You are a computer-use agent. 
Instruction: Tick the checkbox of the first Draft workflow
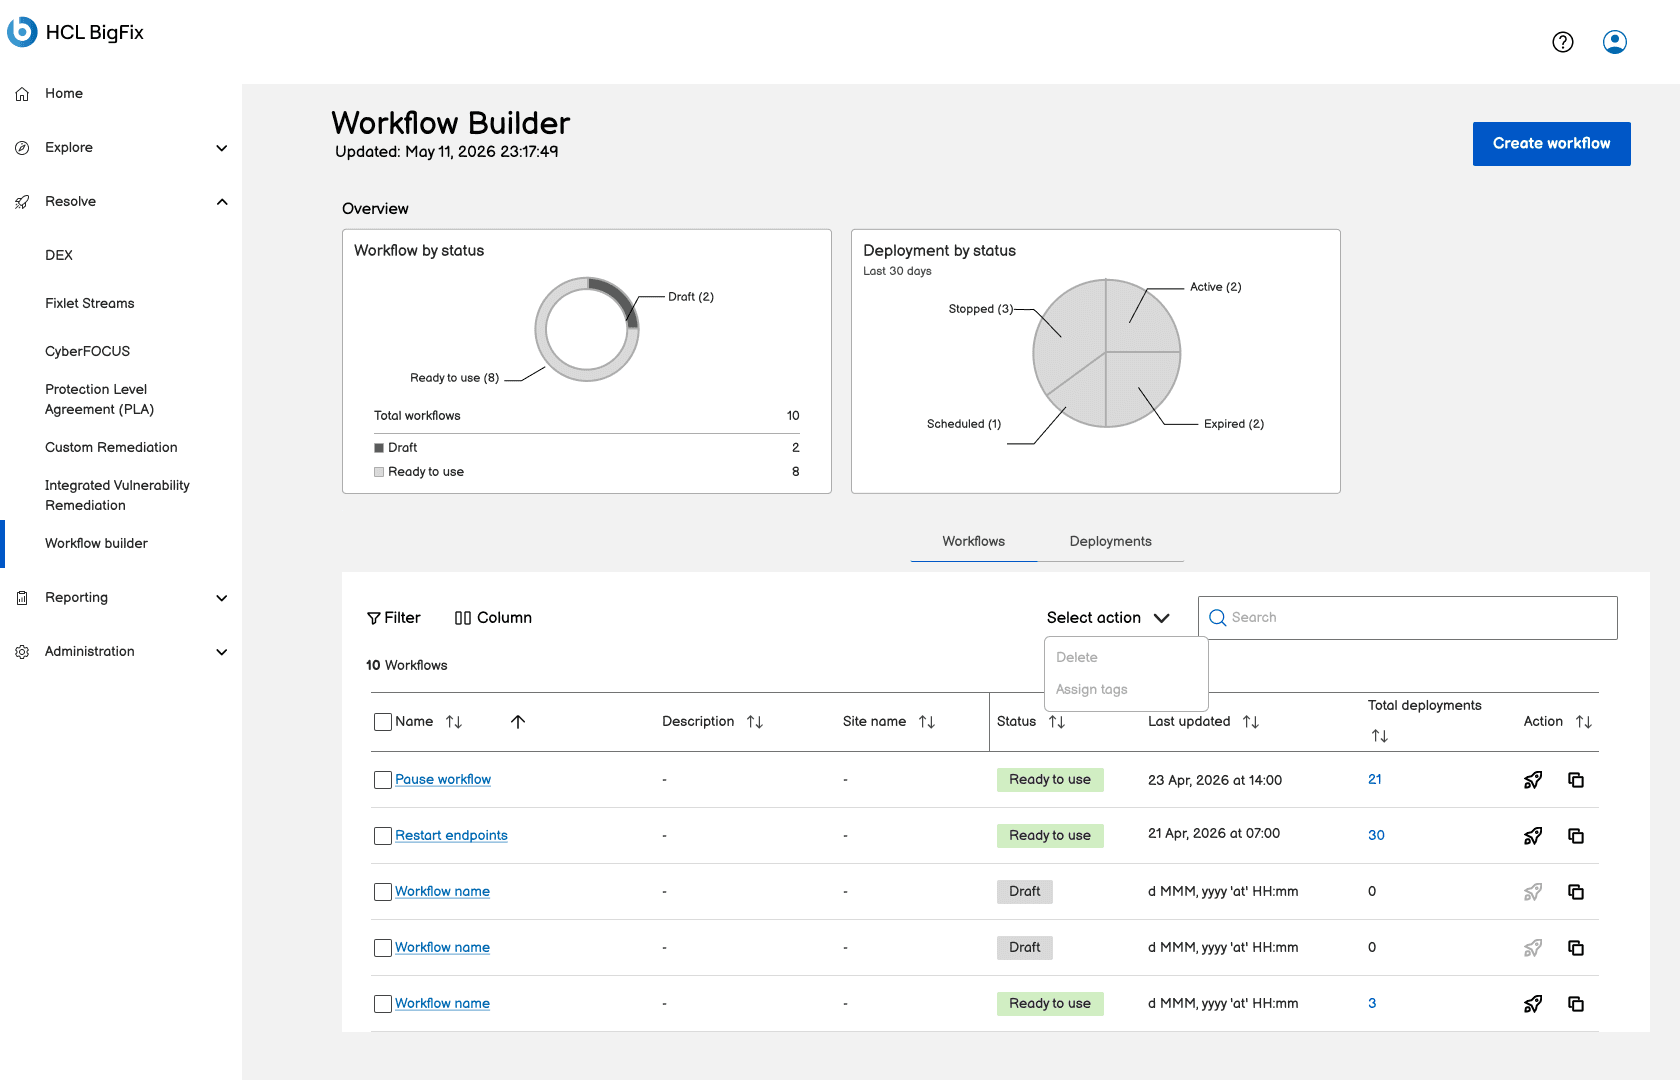click(x=383, y=892)
